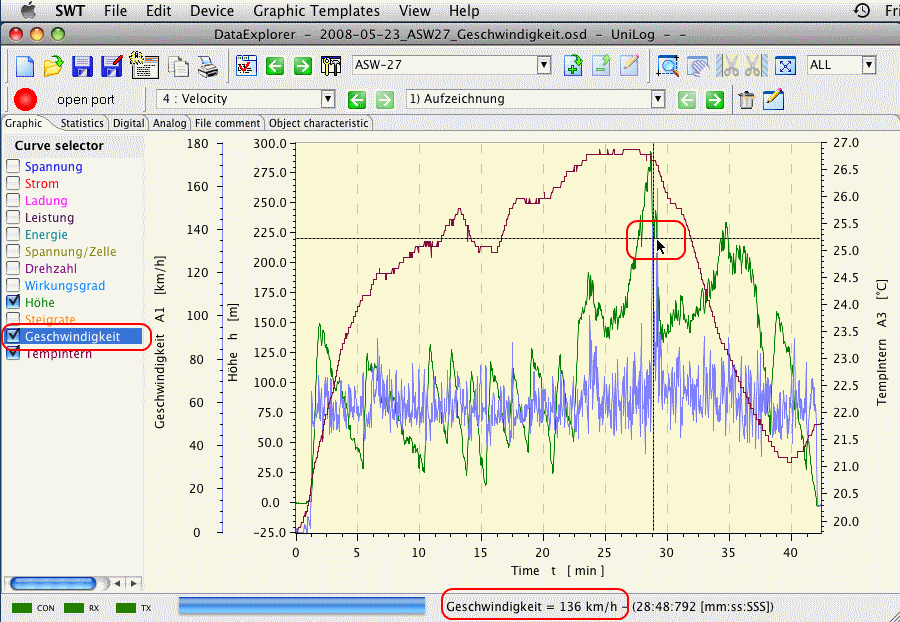Open the 1) Aufzeichnung record dropdown
This screenshot has height=622, width=900.
pyautogui.click(x=658, y=99)
